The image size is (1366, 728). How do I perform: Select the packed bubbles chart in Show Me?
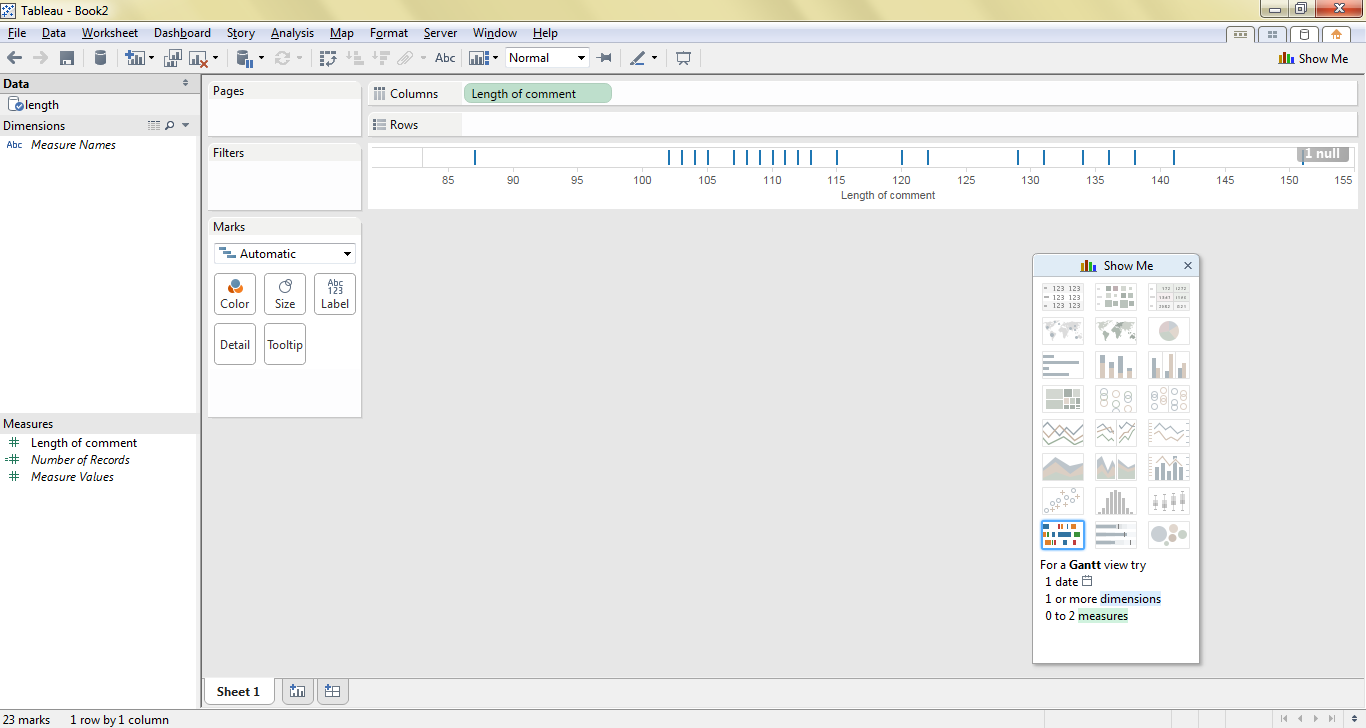[1169, 535]
